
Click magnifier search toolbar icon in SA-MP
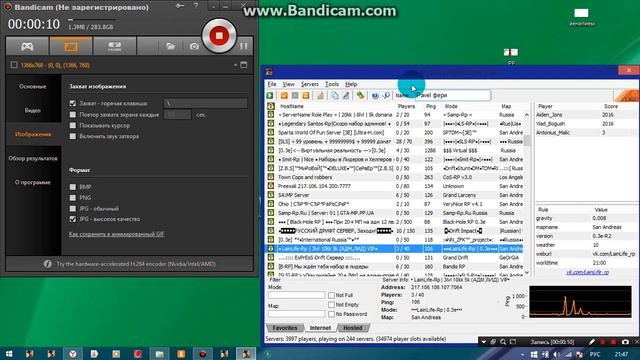click(x=386, y=96)
